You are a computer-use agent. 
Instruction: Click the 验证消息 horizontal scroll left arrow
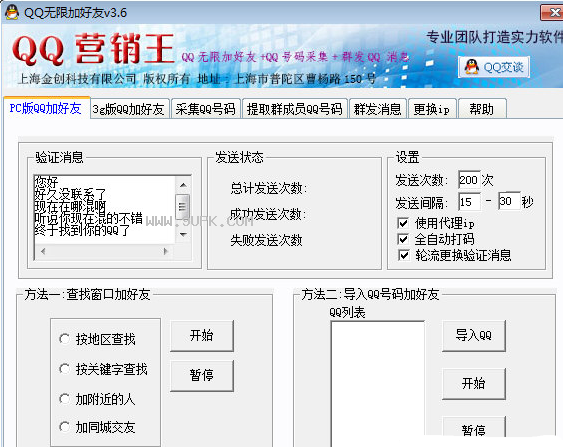point(43,251)
